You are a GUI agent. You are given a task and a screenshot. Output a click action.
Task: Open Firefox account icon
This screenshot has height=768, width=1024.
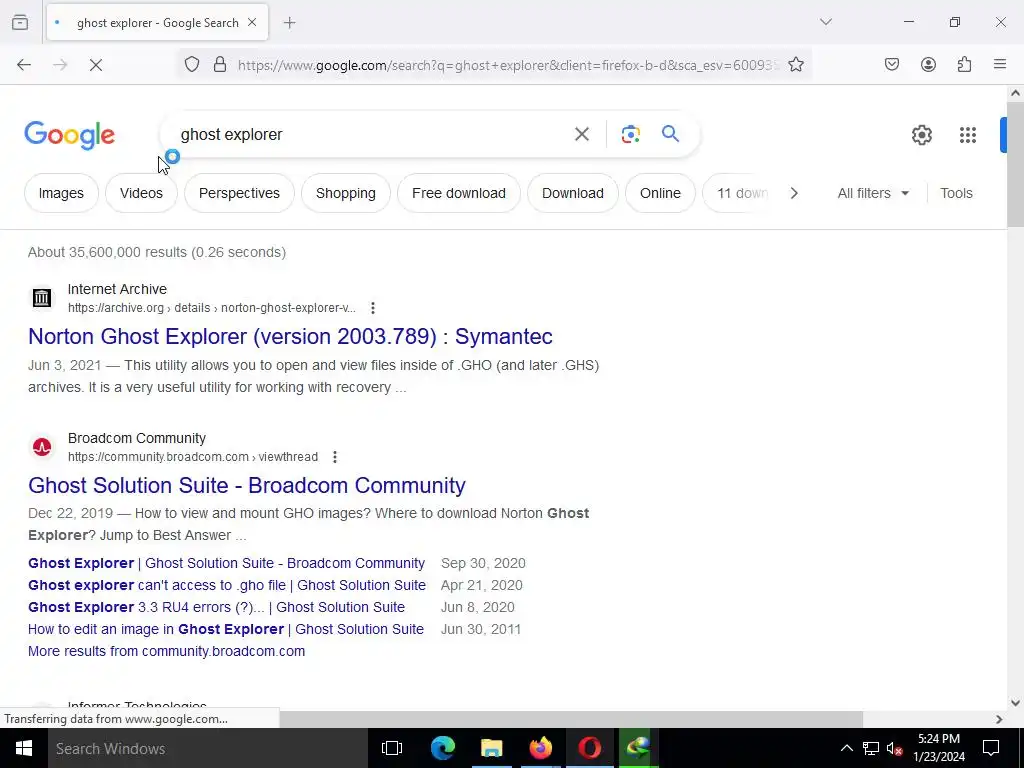[928, 65]
